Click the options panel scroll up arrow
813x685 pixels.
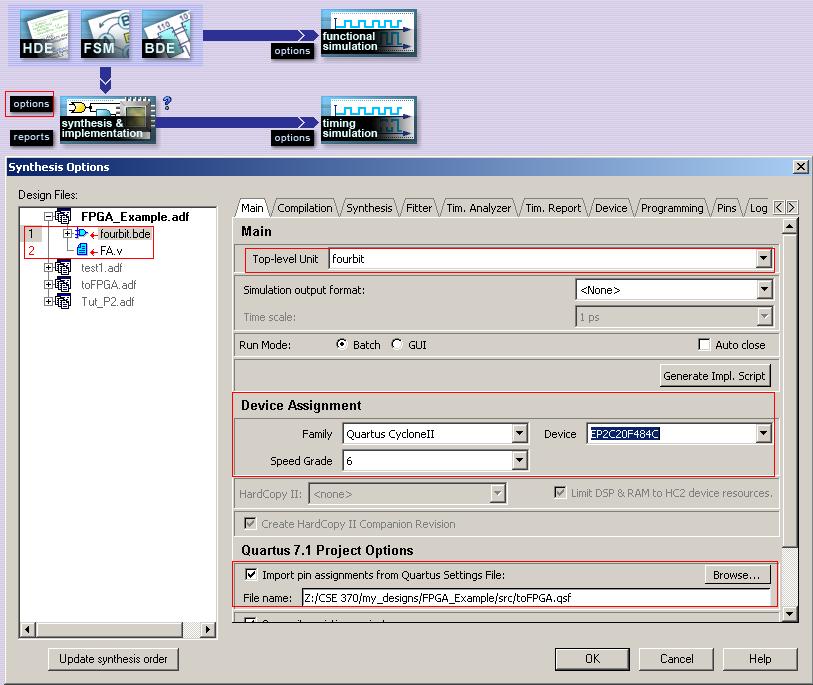(789, 226)
